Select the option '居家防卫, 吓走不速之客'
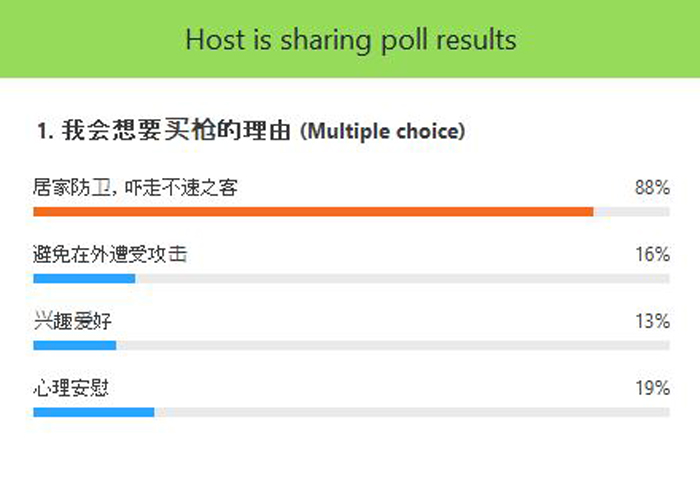The image size is (700, 503). coord(135,187)
